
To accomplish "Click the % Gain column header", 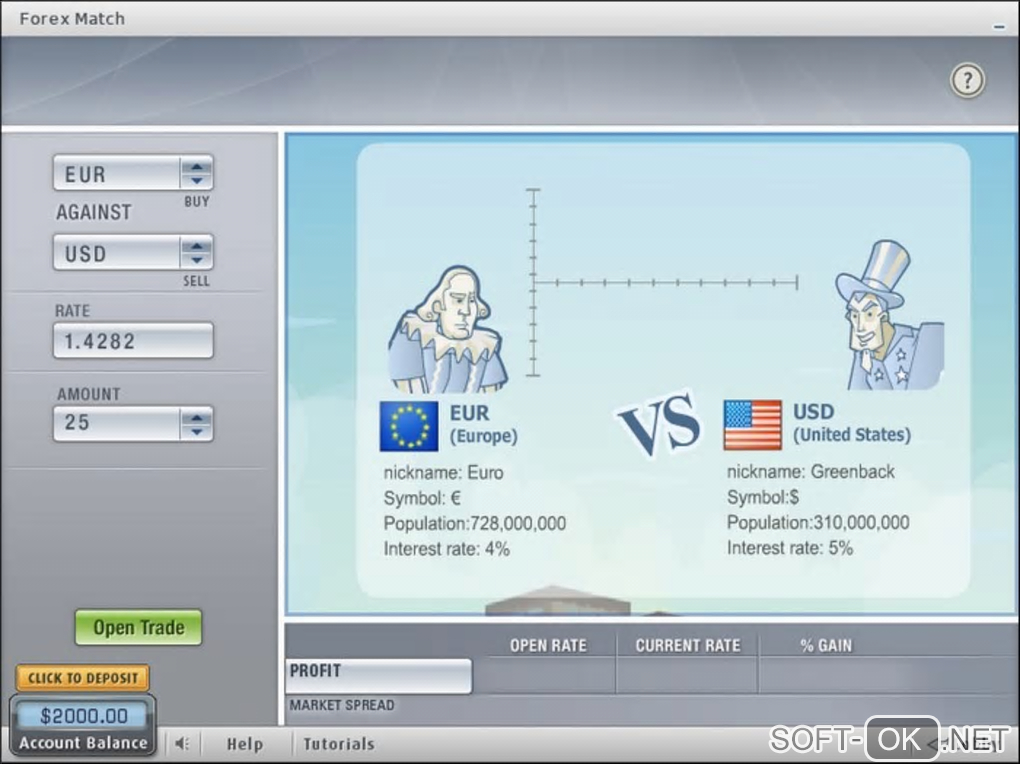I will click(826, 645).
